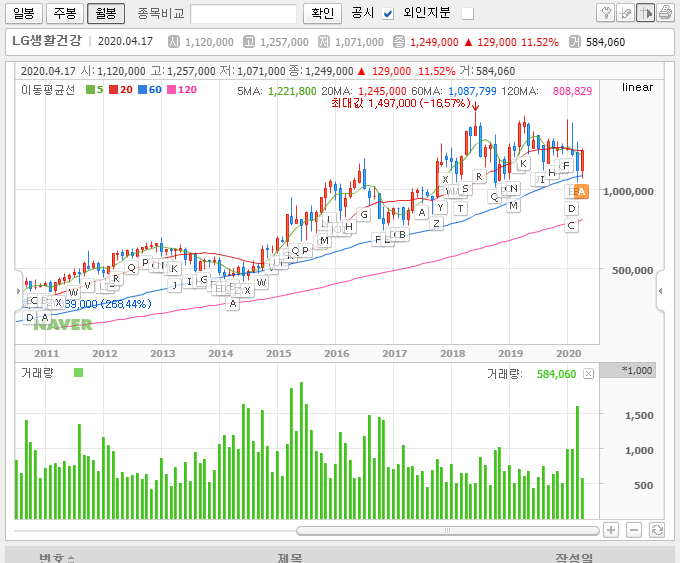Click the green 5-day MA swatch
The width and height of the screenshot is (692, 563).
[90, 90]
